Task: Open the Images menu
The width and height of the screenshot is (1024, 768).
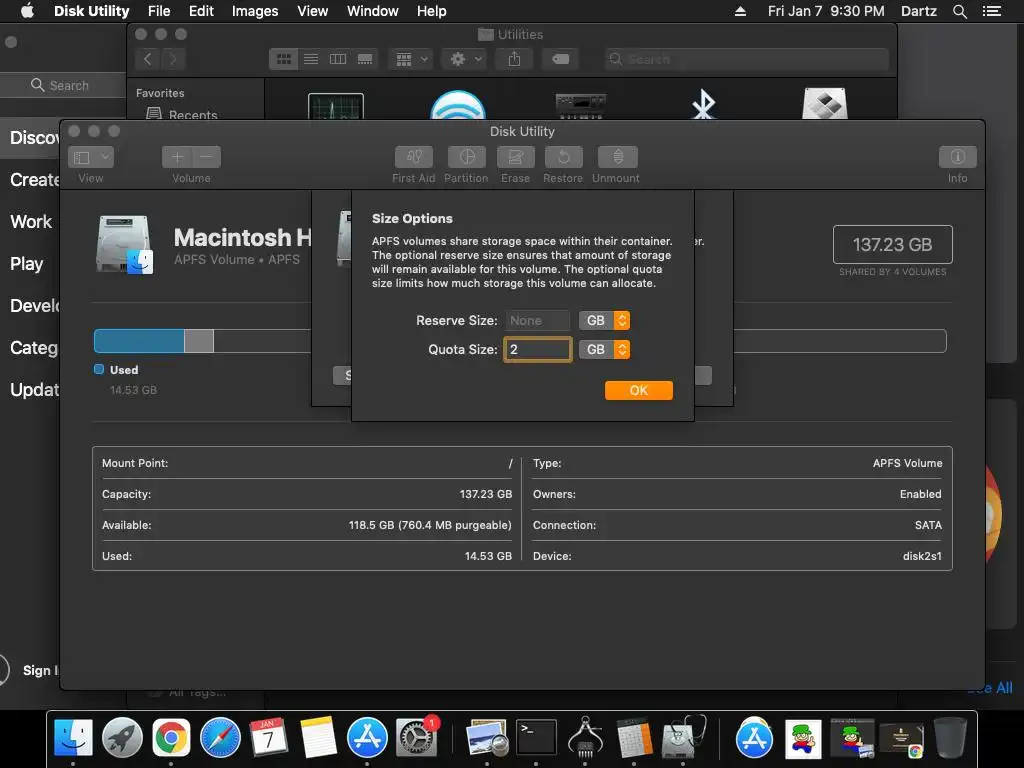Action: click(255, 11)
